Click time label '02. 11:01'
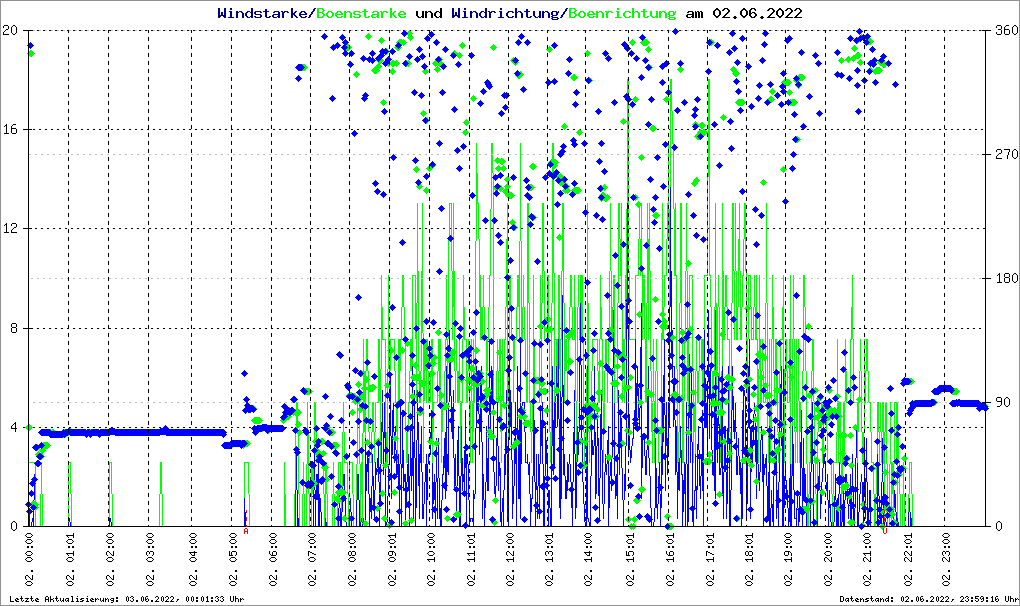The width and height of the screenshot is (1020, 606). pyautogui.click(x=471, y=559)
